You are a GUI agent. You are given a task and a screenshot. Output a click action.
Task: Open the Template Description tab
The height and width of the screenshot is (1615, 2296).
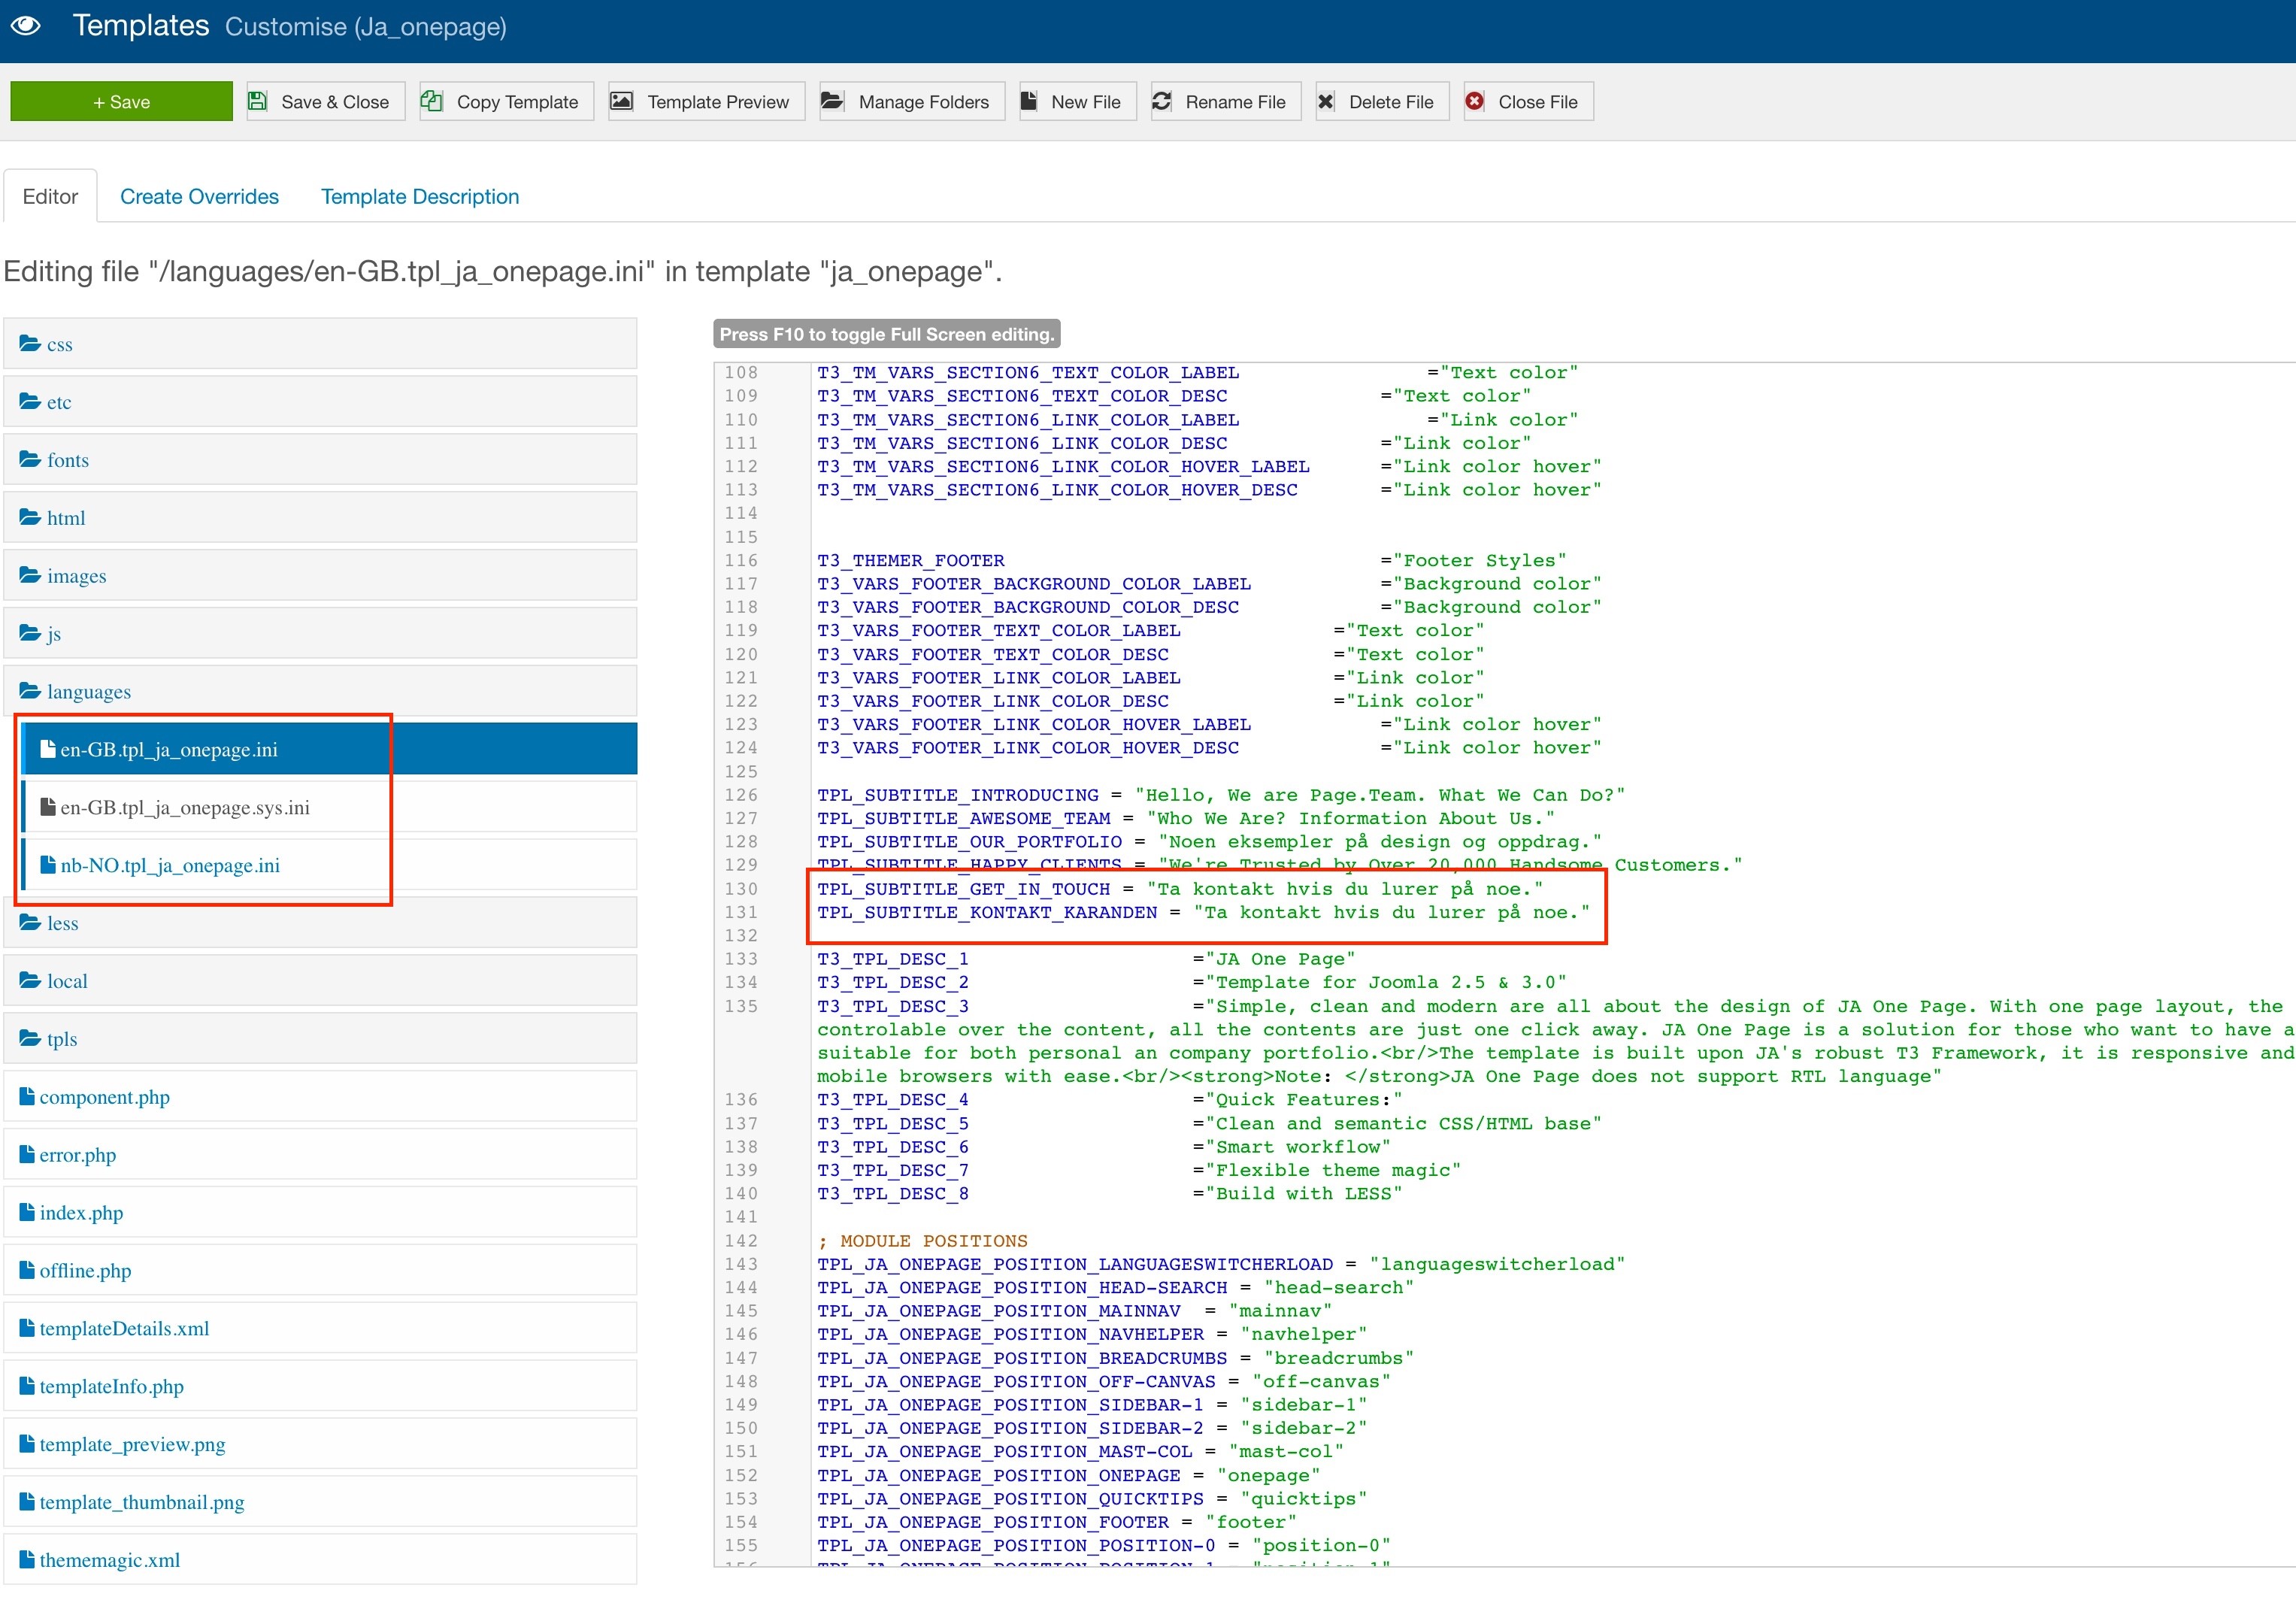tap(420, 197)
